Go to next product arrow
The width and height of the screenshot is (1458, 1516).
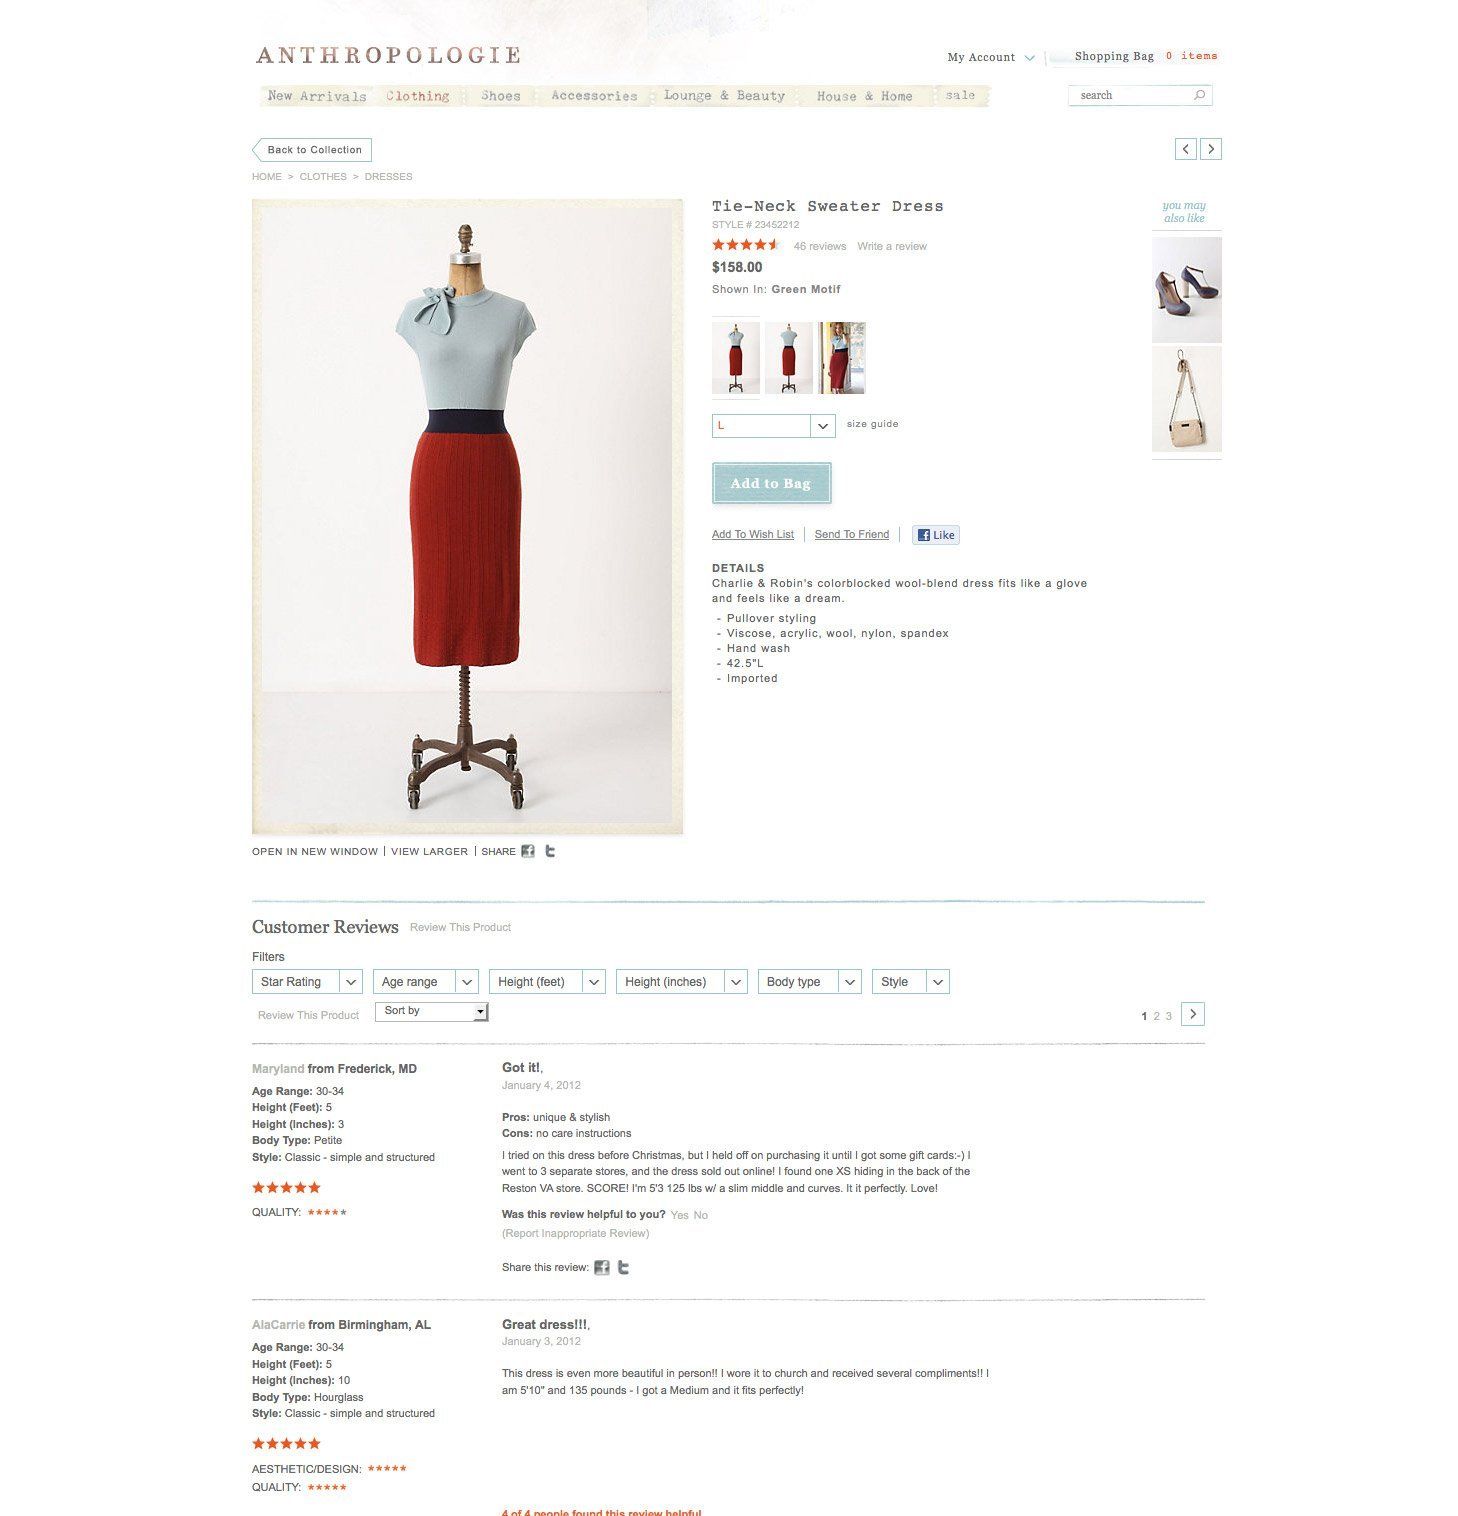tap(1211, 149)
